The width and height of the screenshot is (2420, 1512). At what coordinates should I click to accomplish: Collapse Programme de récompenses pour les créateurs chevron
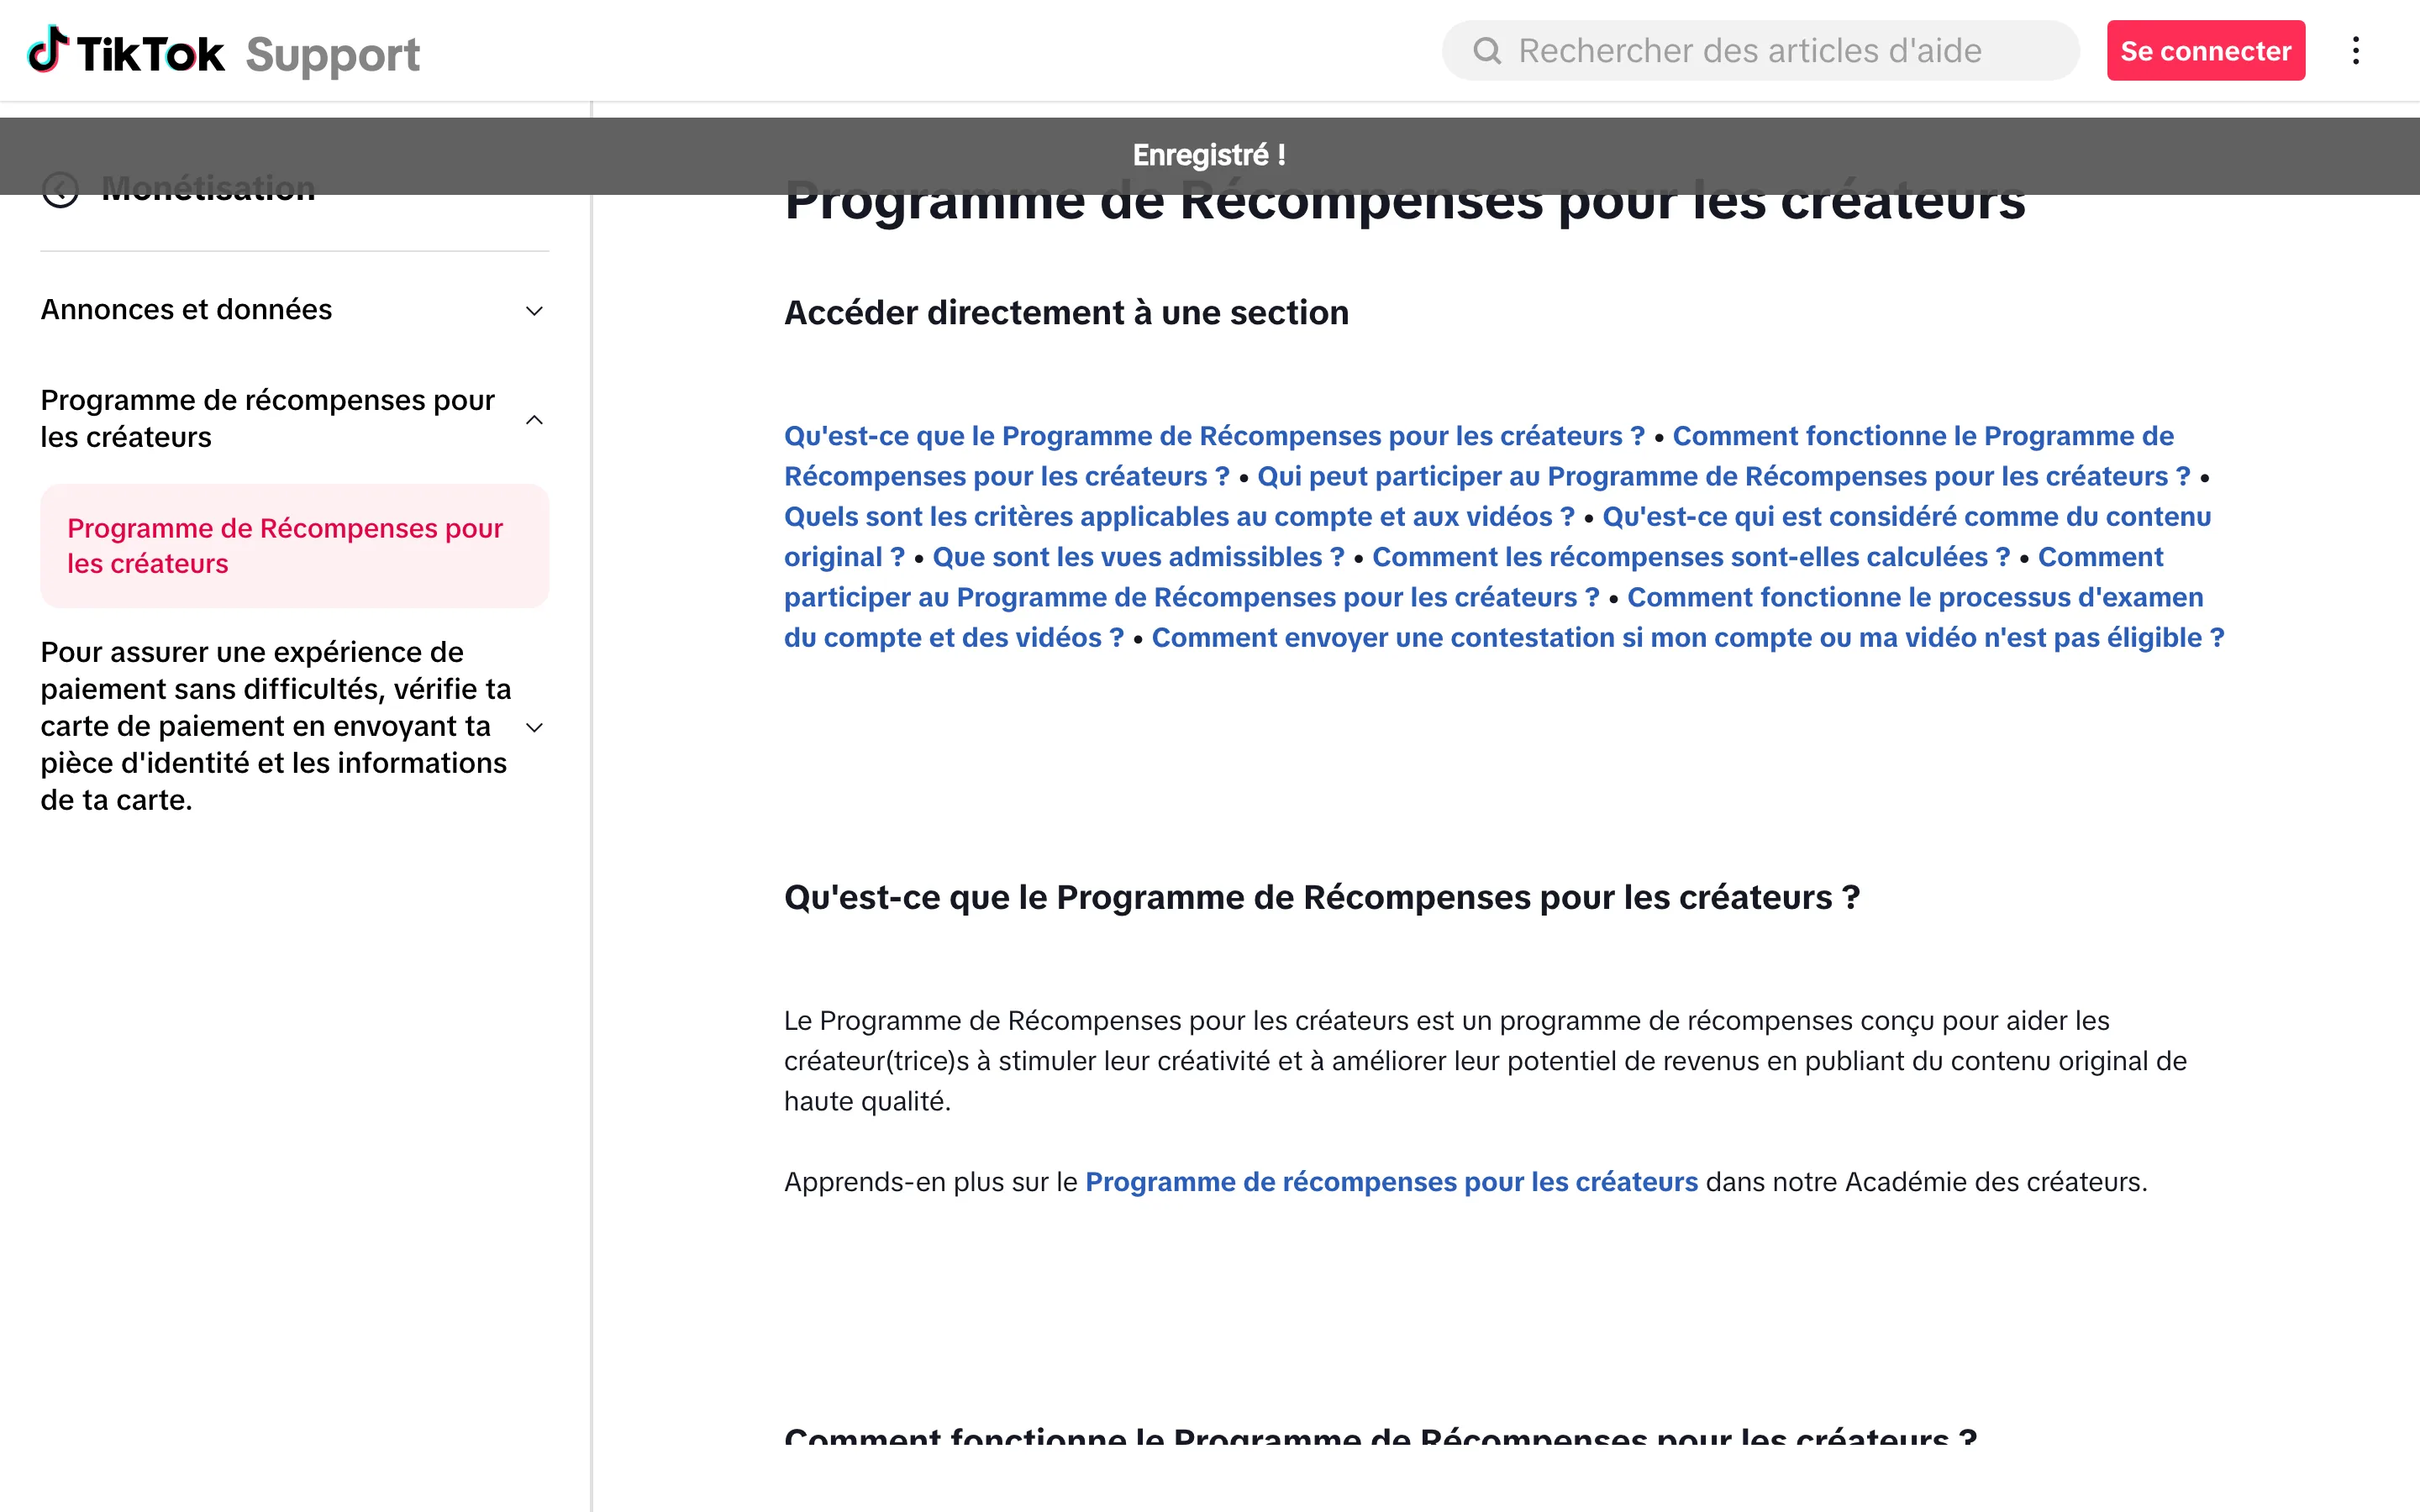click(x=535, y=420)
